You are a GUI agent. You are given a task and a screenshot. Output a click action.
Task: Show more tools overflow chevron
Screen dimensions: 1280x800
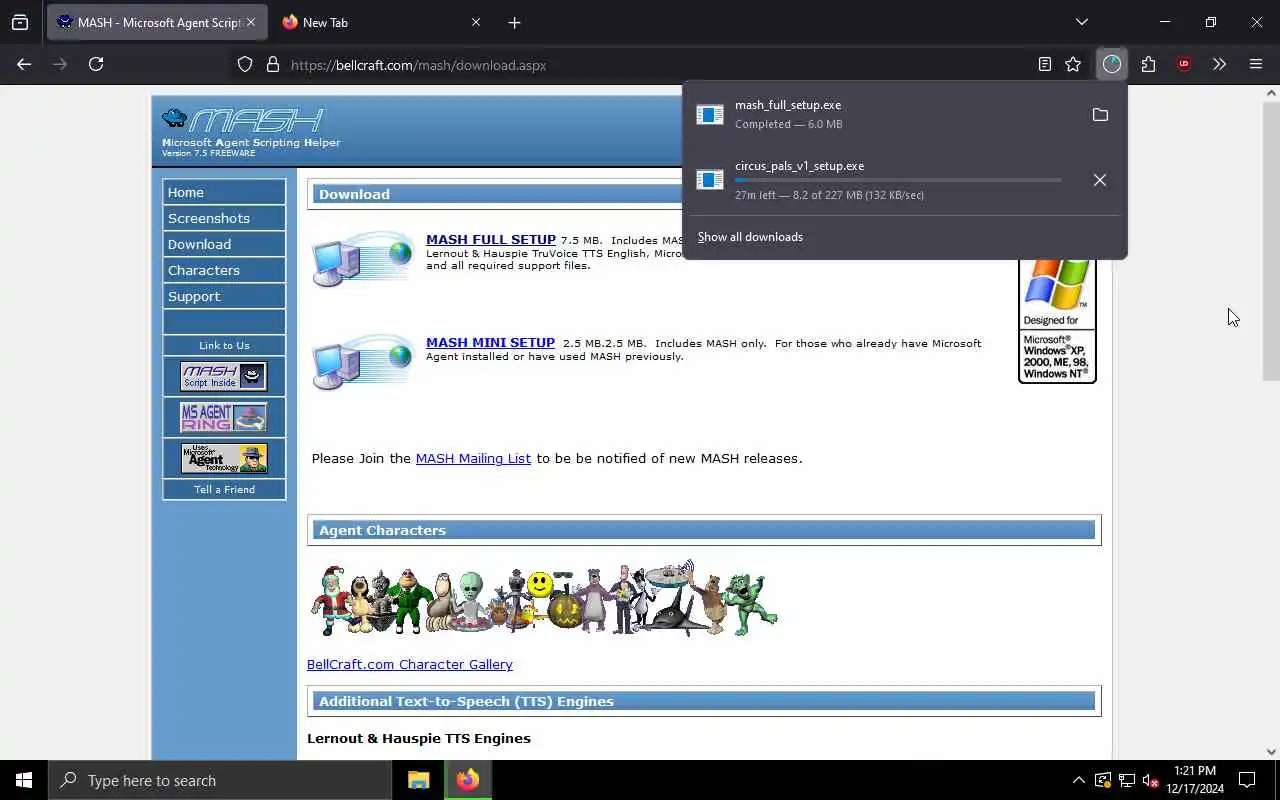1219,64
